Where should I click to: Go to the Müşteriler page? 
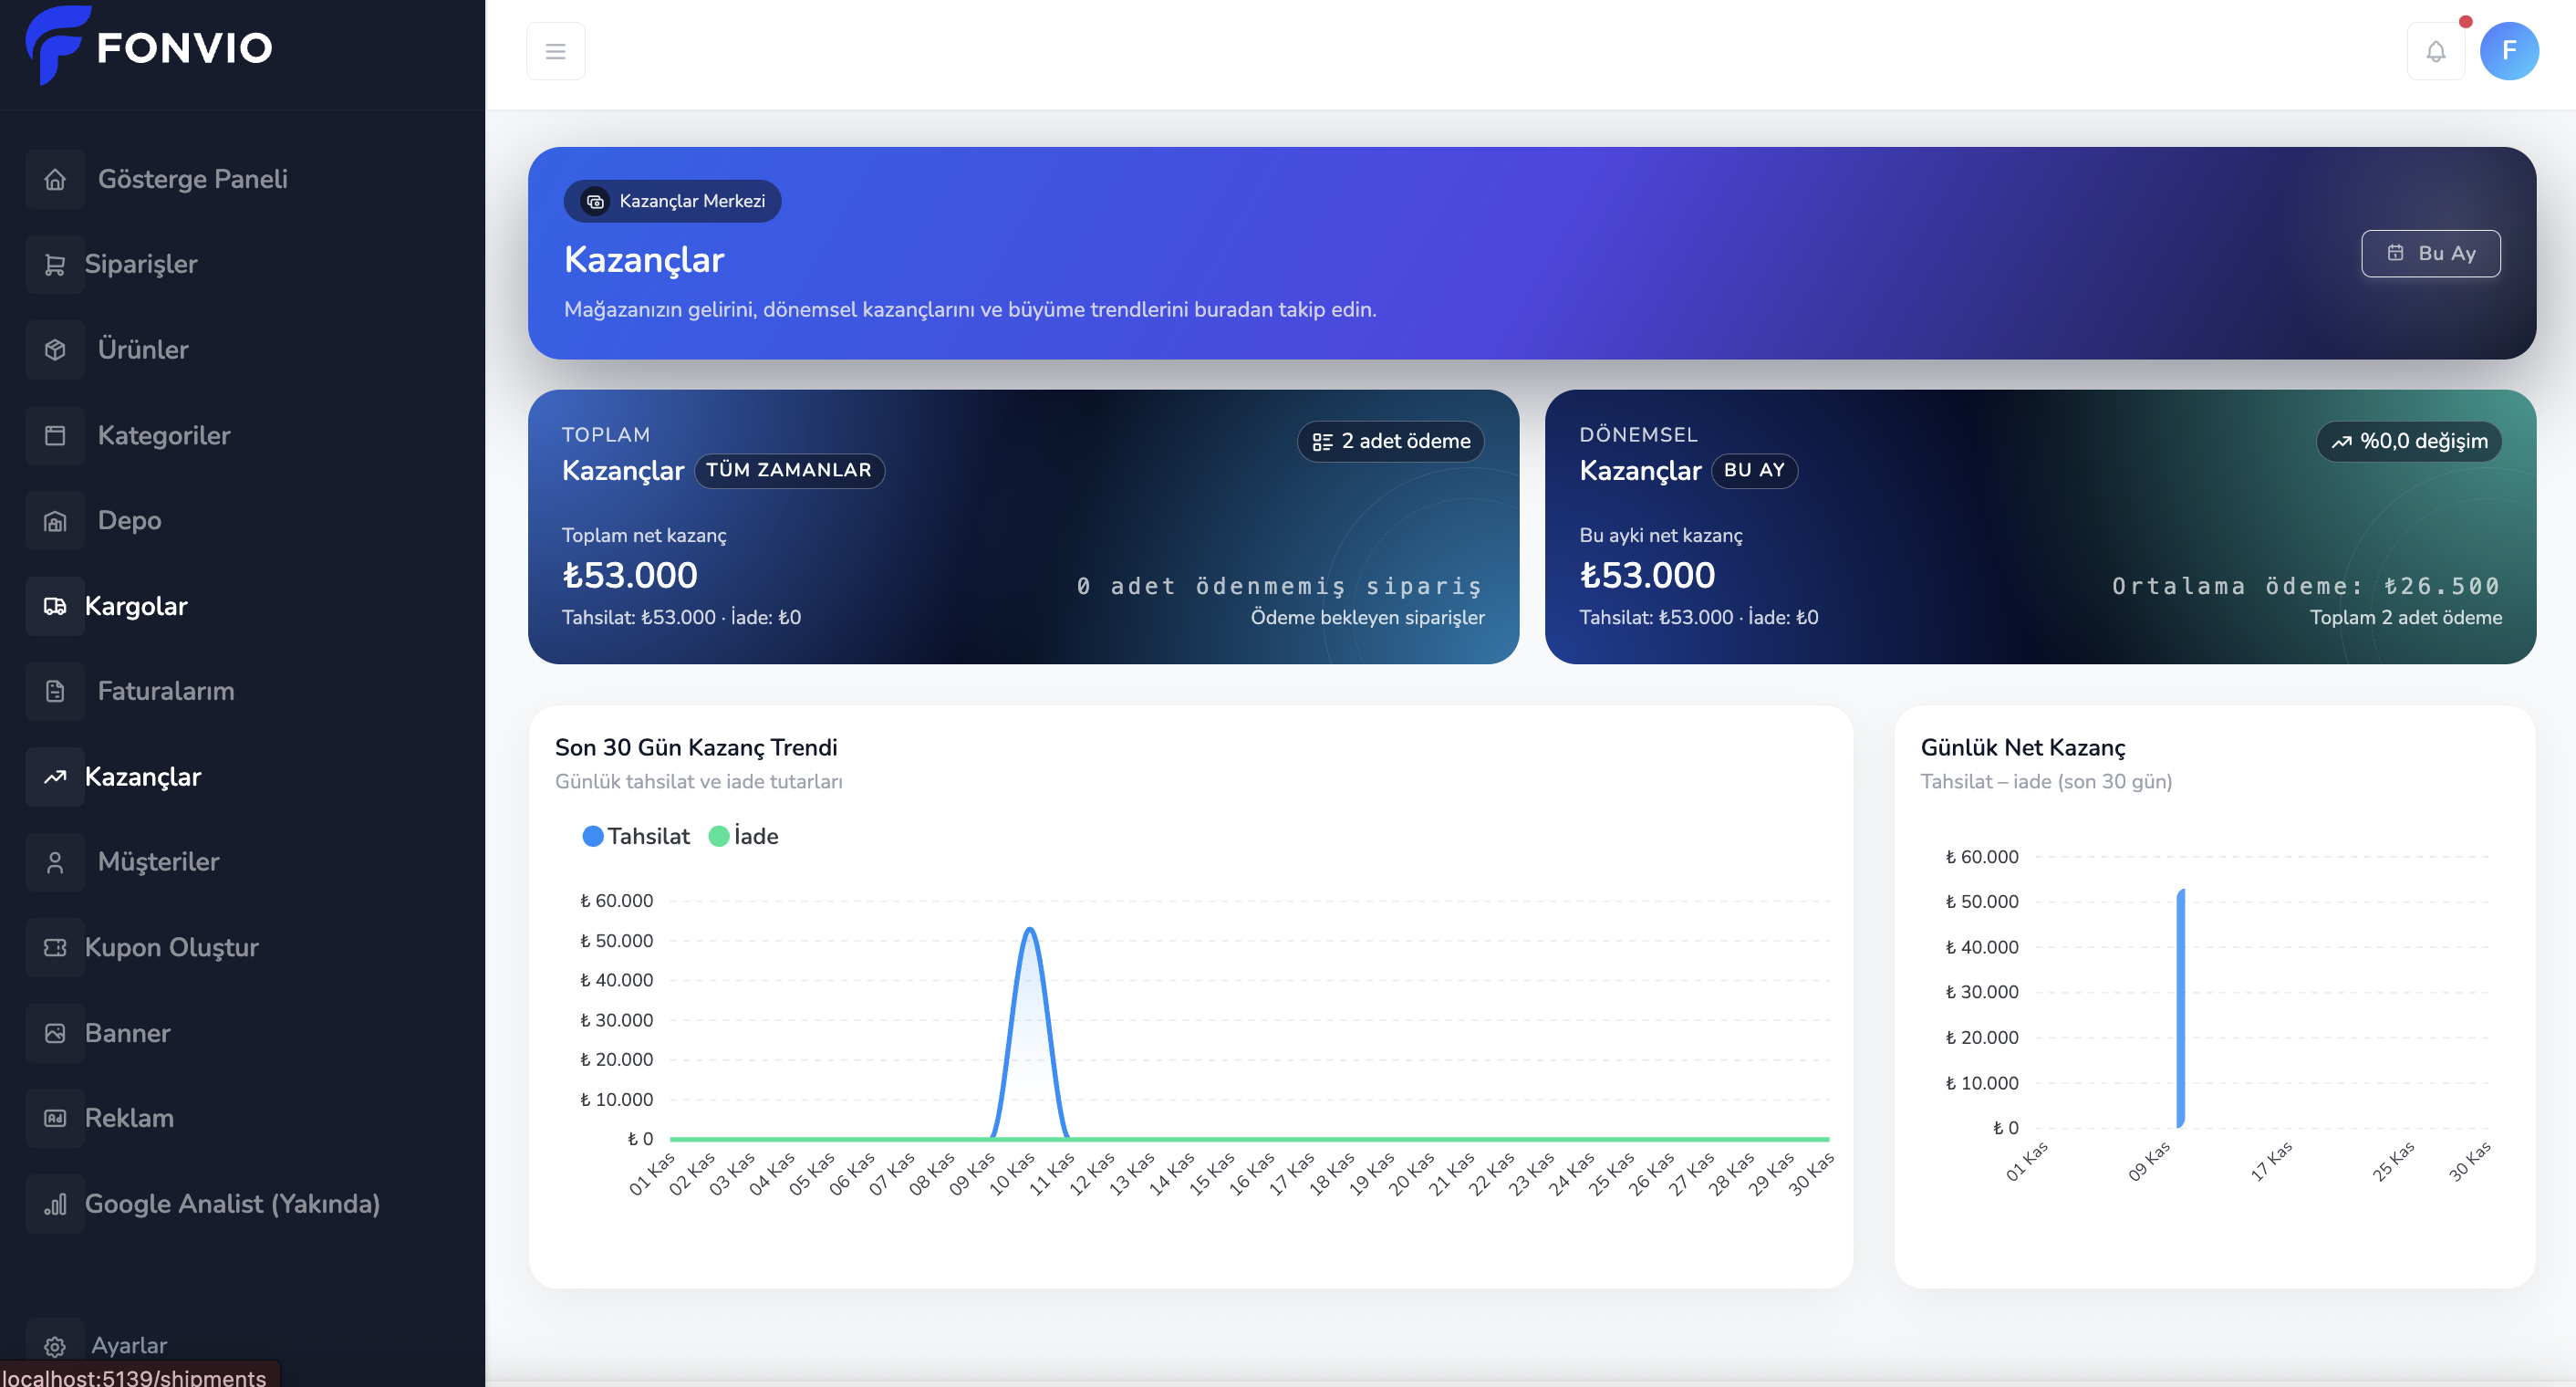158,862
